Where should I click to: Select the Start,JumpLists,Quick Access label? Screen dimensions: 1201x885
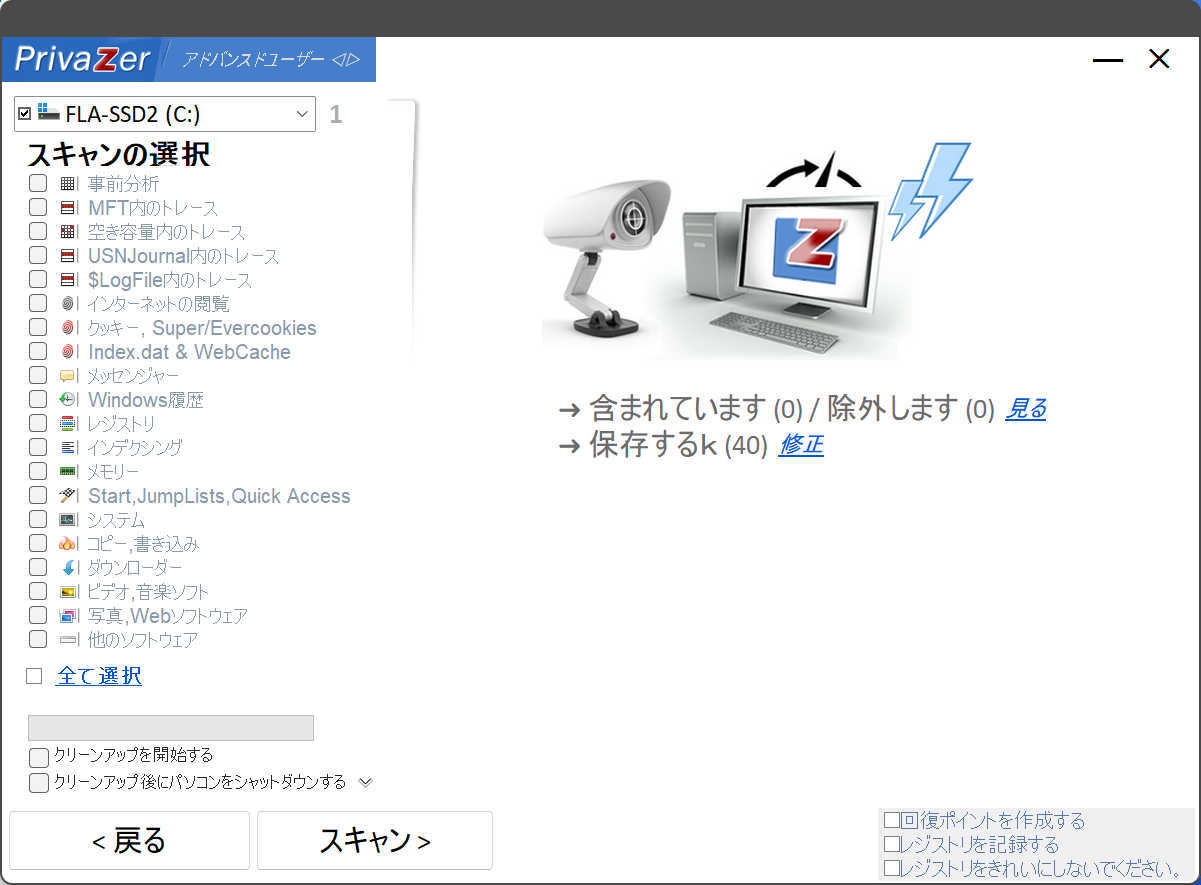tap(219, 496)
